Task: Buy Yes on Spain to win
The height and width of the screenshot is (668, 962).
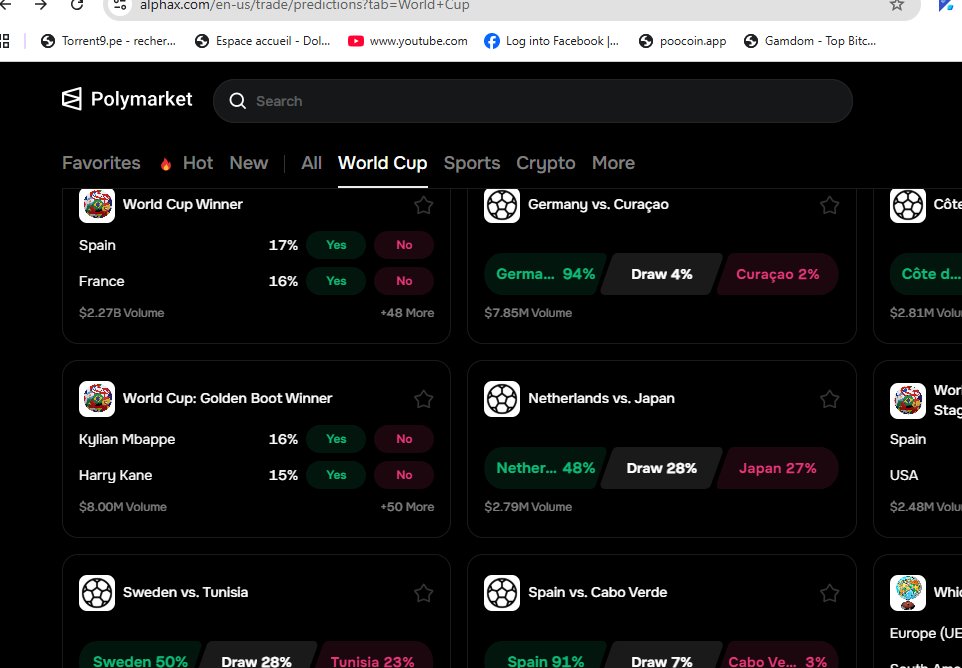Action: pos(336,245)
